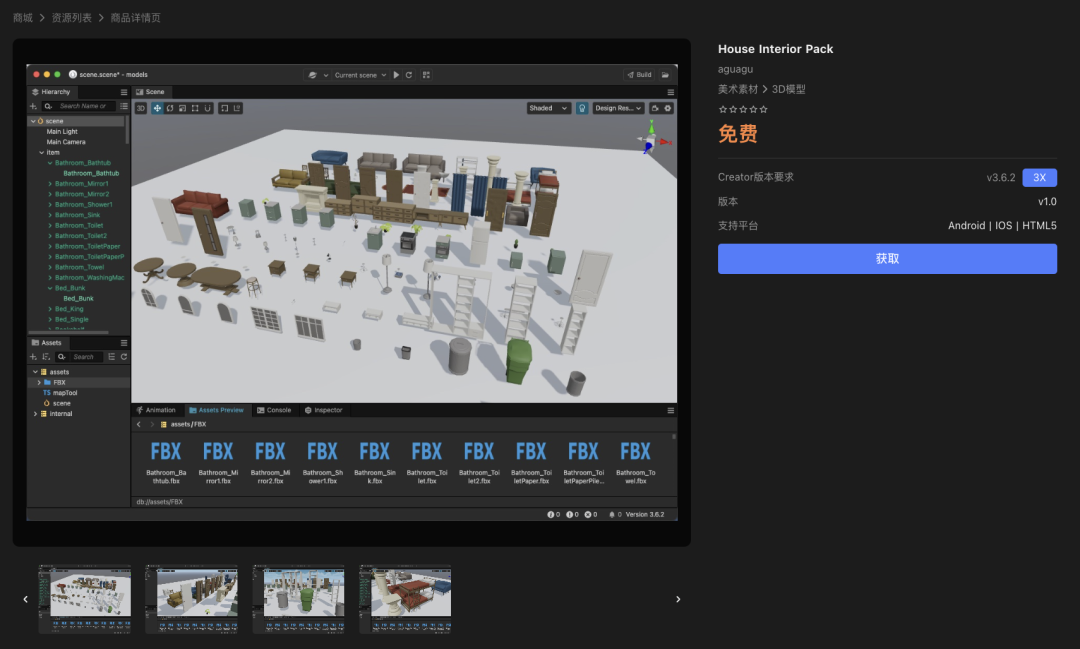The height and width of the screenshot is (649, 1080).
Task: Open the Current scene dropdown
Action: (360, 75)
